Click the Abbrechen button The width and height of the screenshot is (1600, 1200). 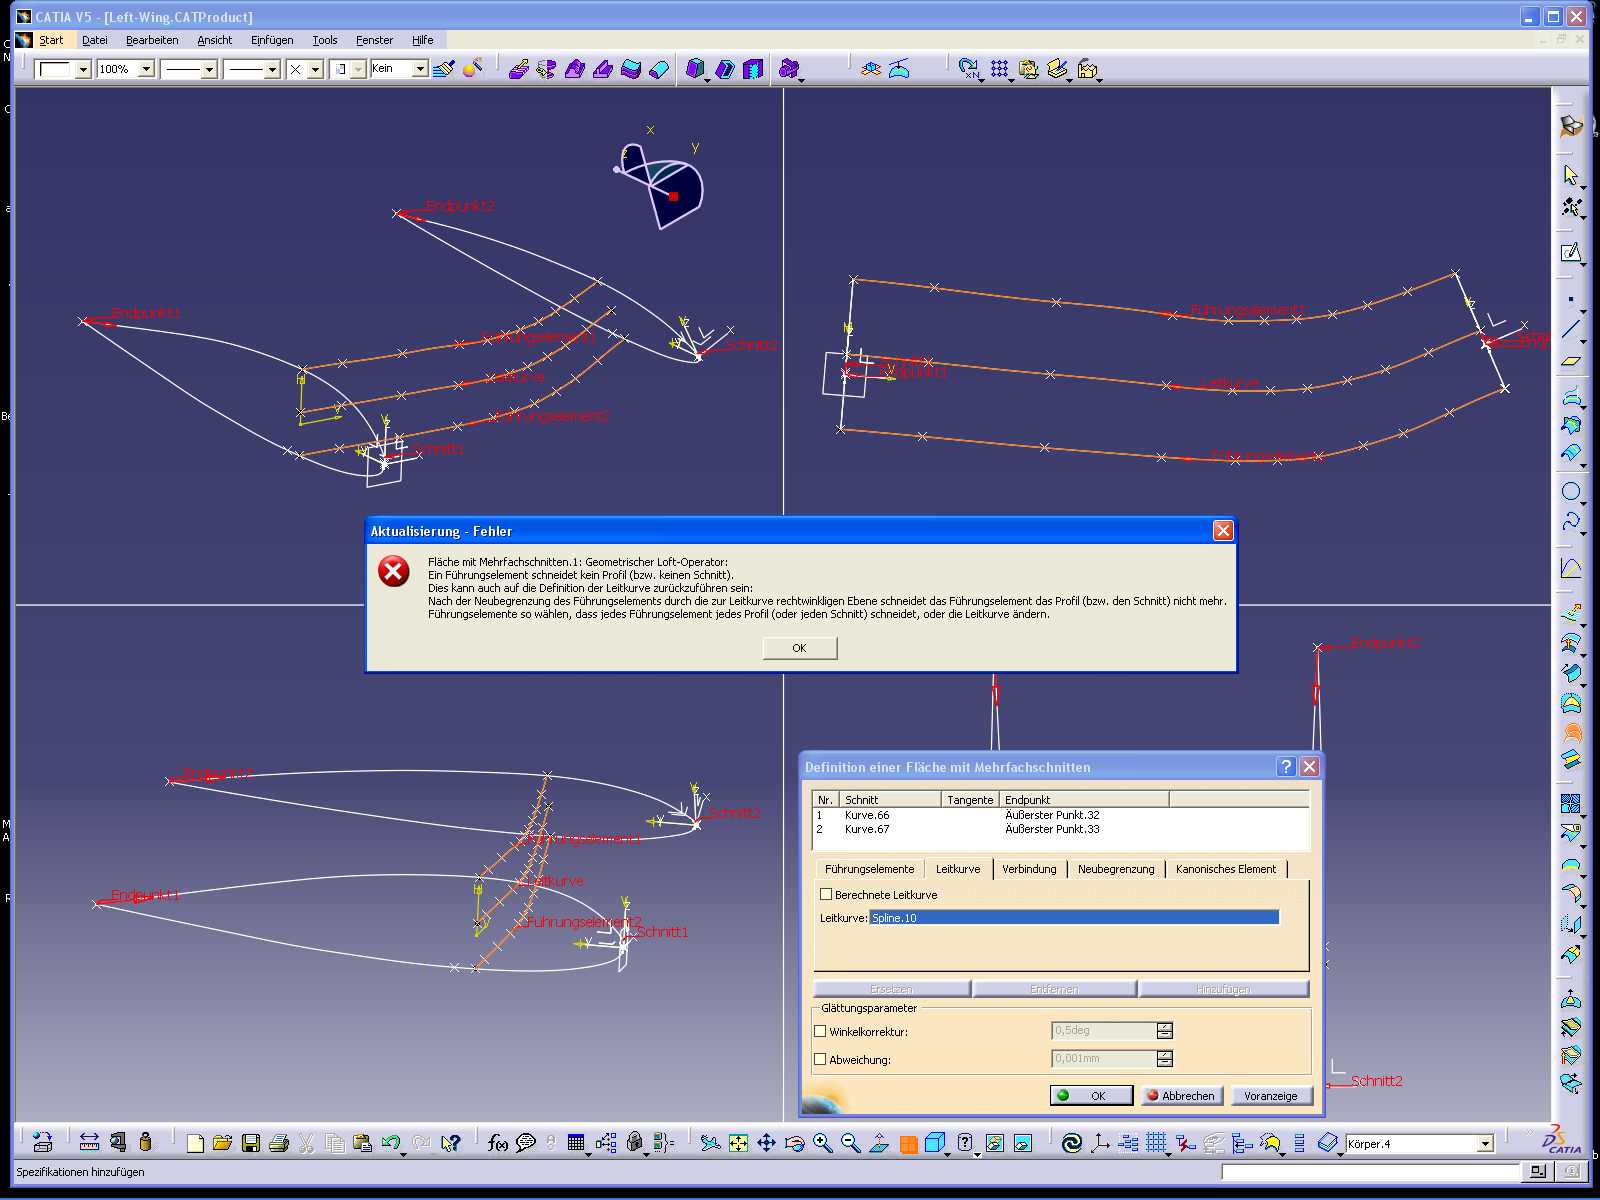click(x=1181, y=1095)
